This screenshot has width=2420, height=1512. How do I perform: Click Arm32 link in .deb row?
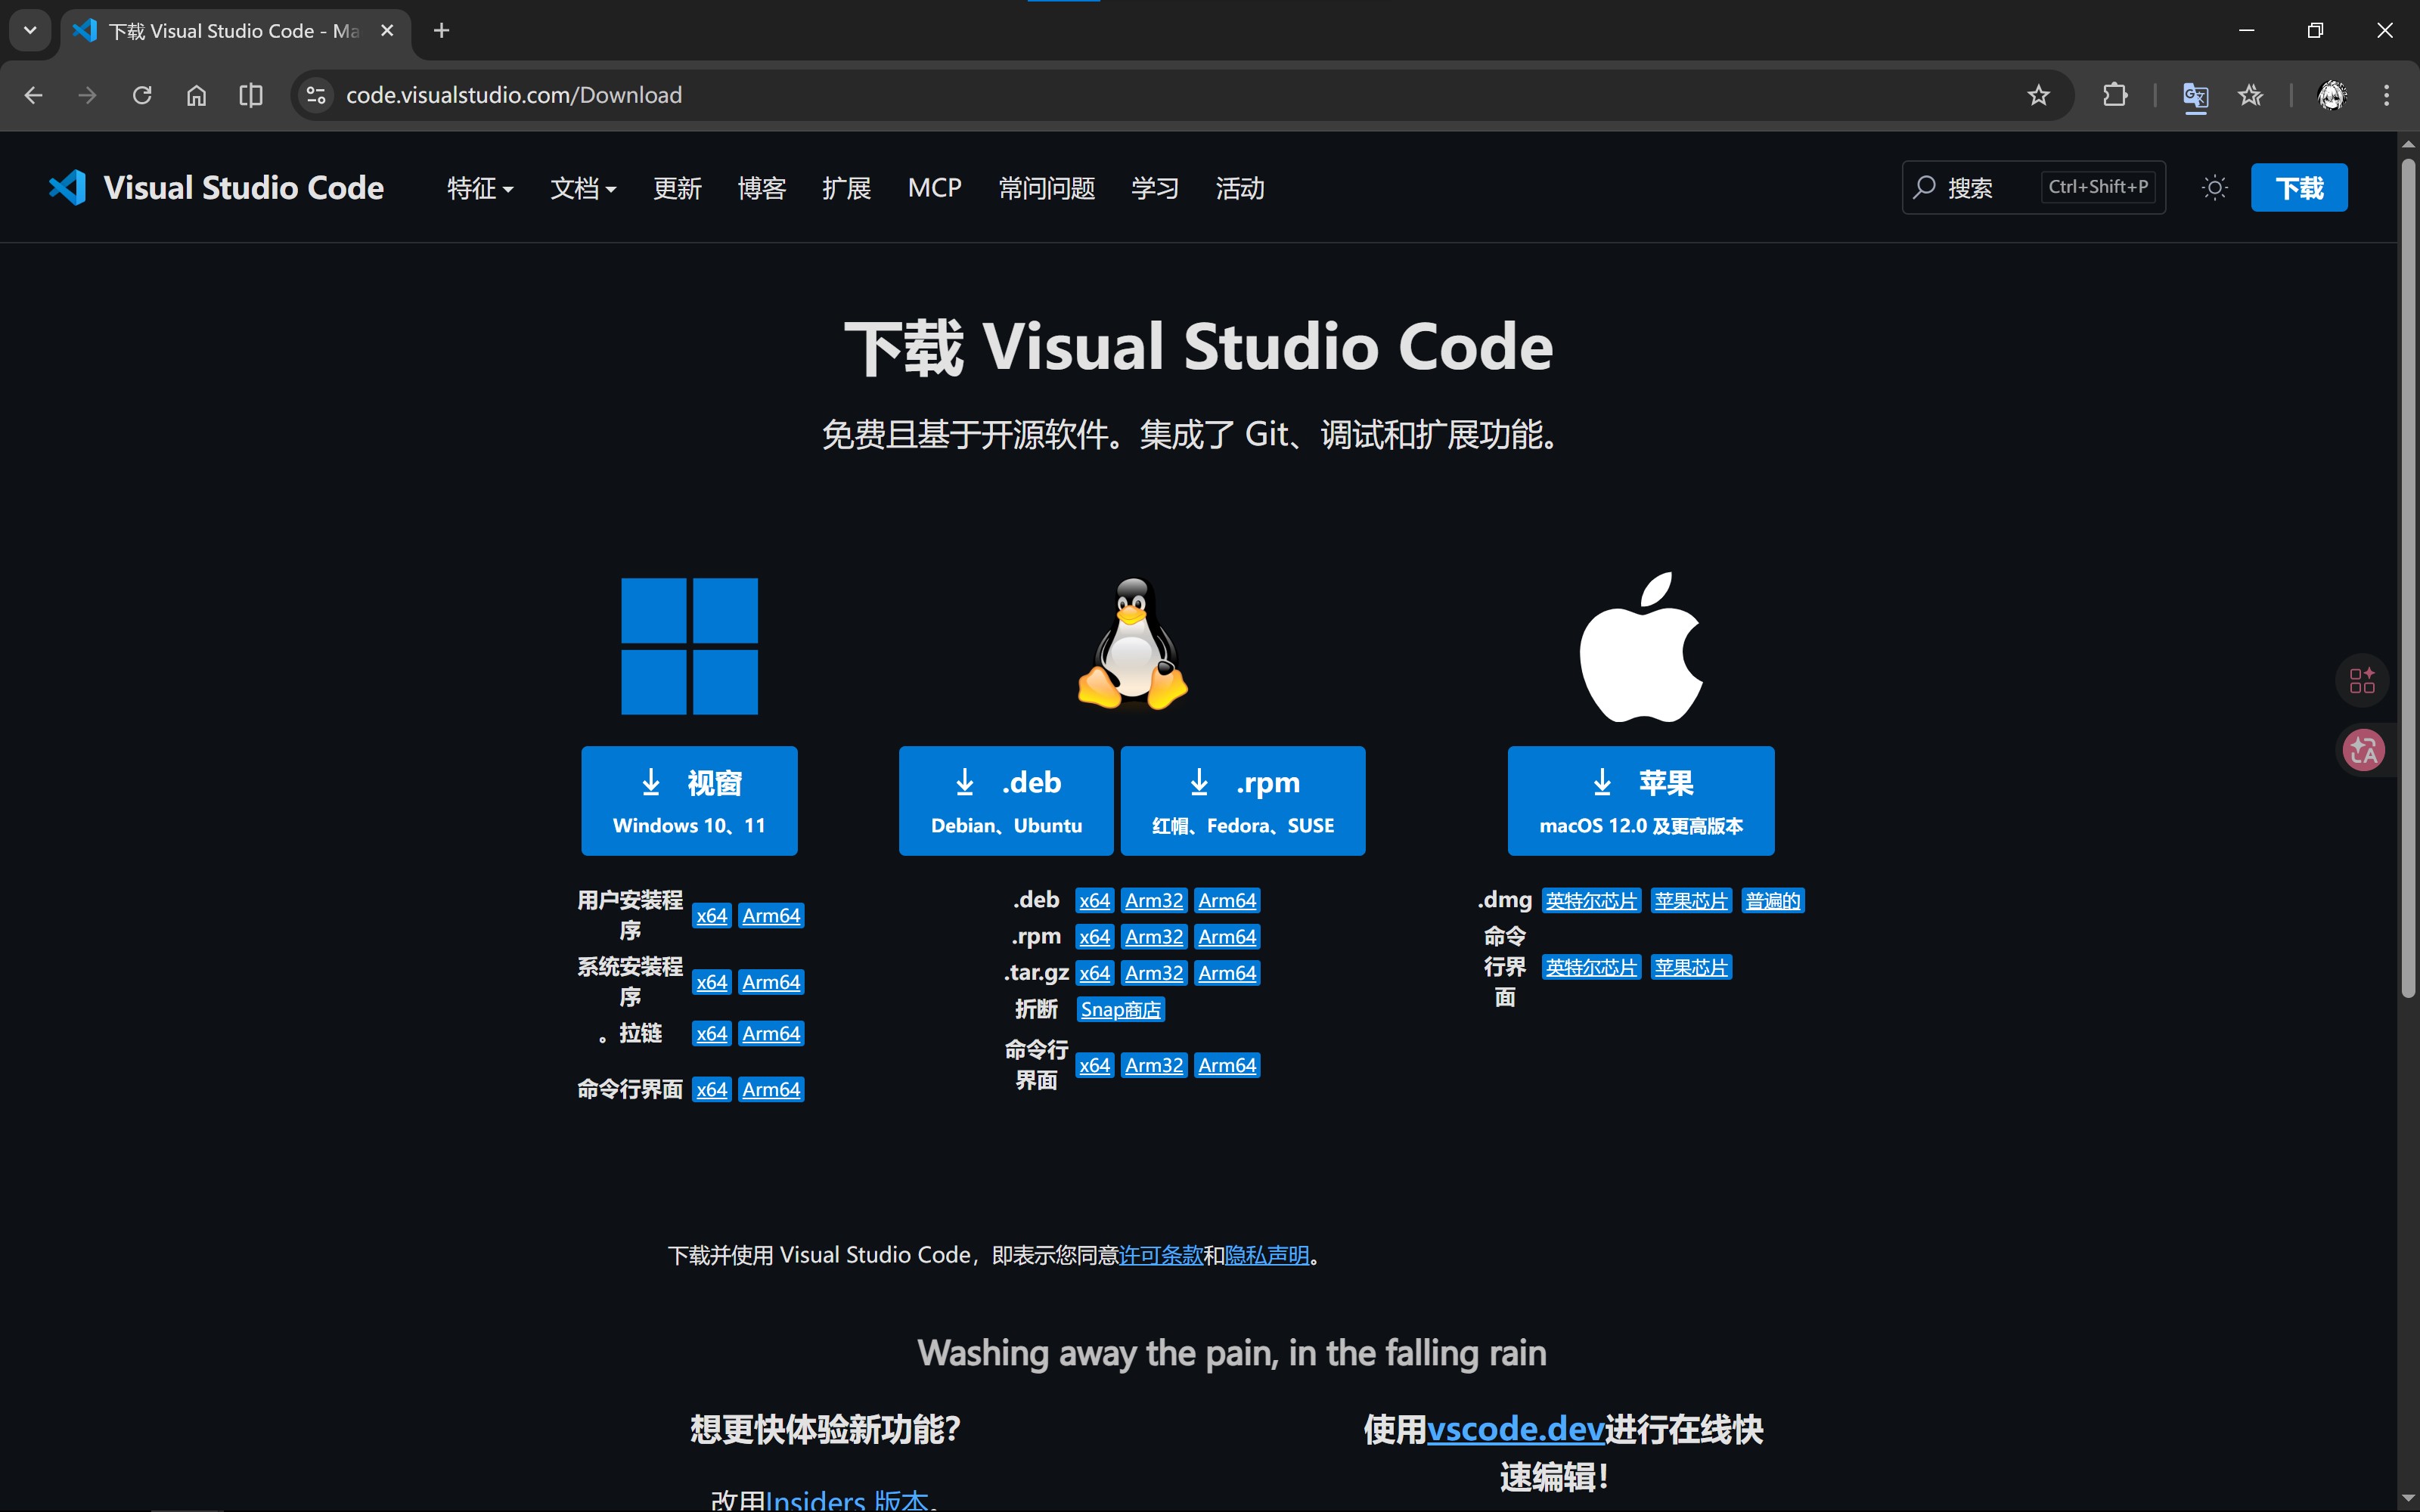1154,901
